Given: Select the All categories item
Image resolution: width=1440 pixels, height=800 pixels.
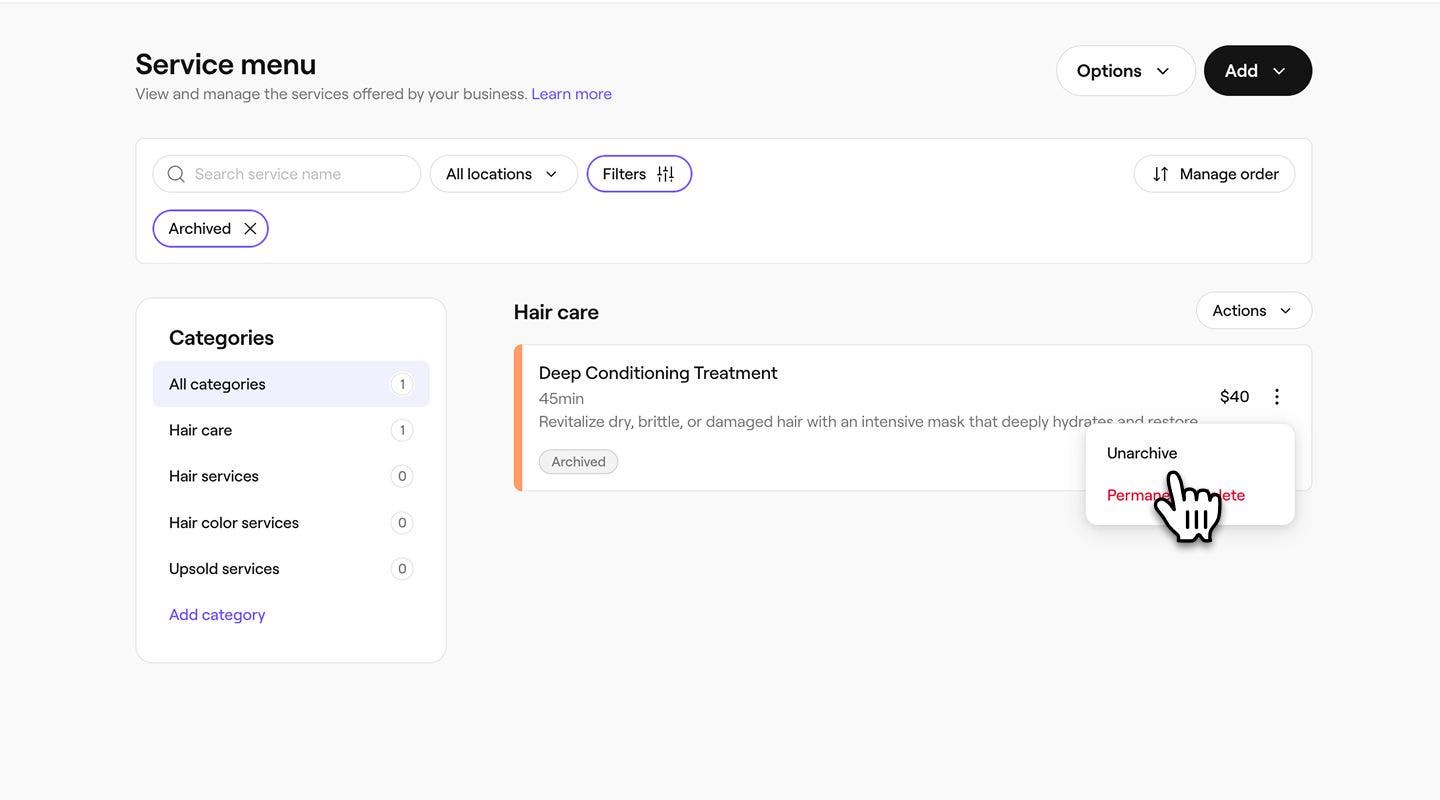Looking at the screenshot, I should 217,384.
